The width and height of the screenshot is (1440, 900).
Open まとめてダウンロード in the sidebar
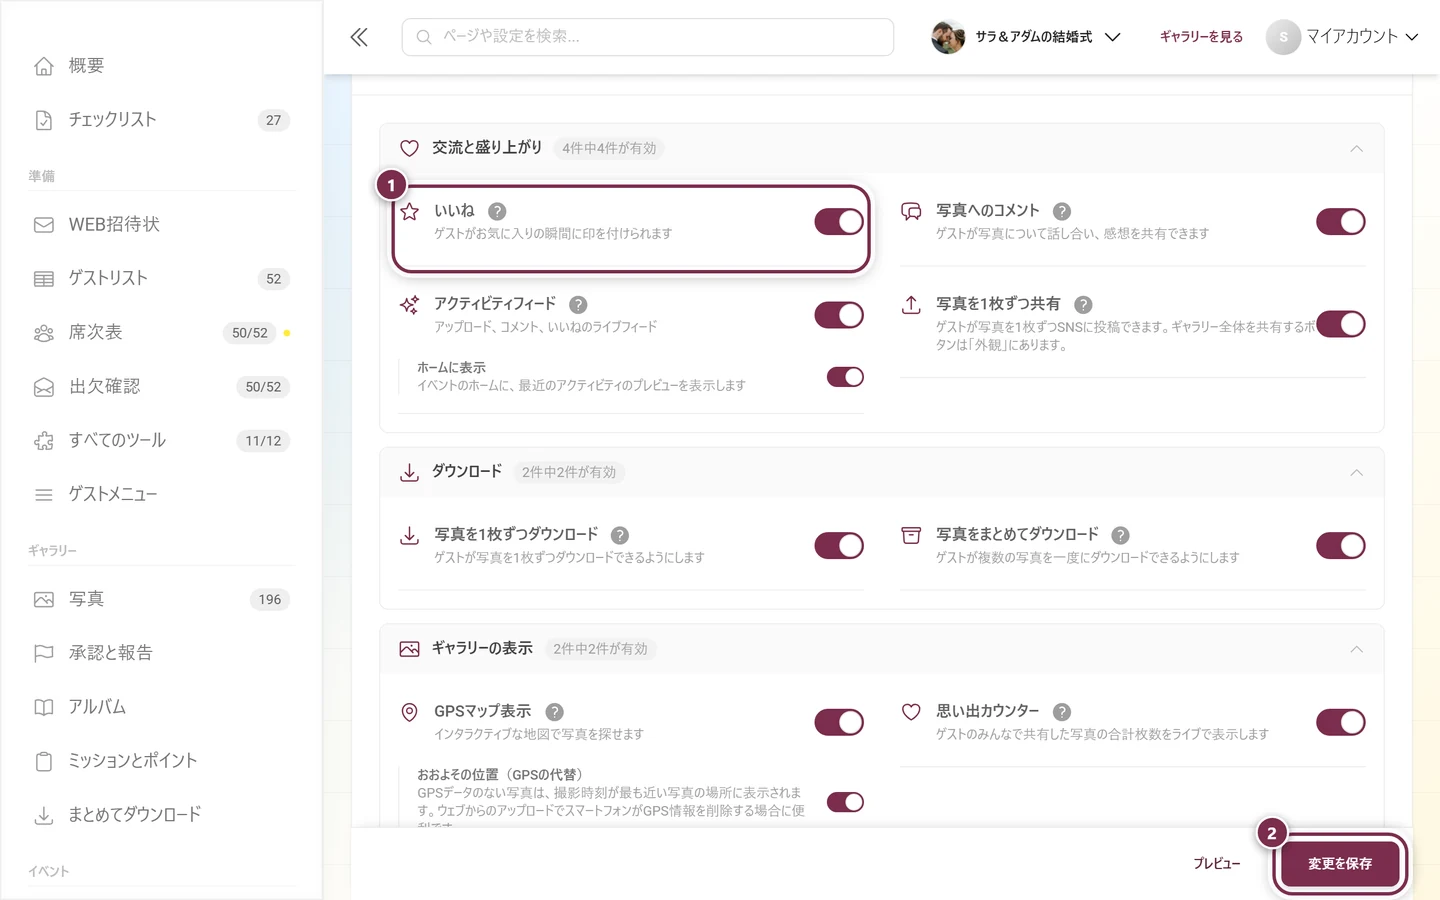[160, 815]
